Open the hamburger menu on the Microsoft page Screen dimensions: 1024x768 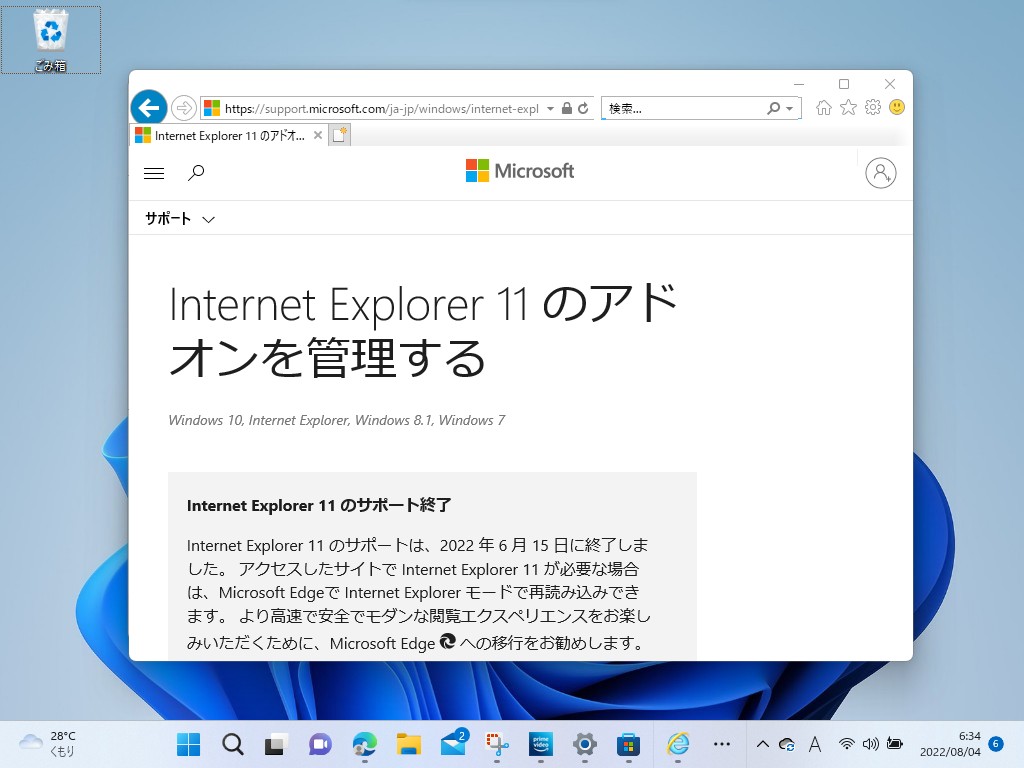pos(154,172)
